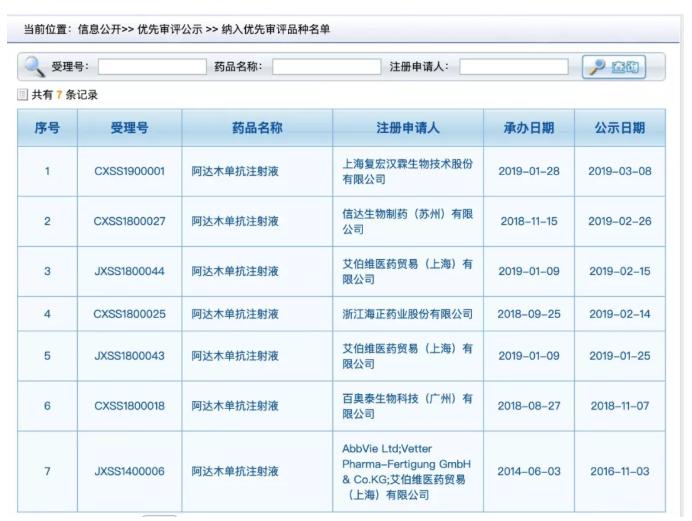The image size is (692, 521).
Task: Click the 公示日期 column header
Action: tap(620, 128)
